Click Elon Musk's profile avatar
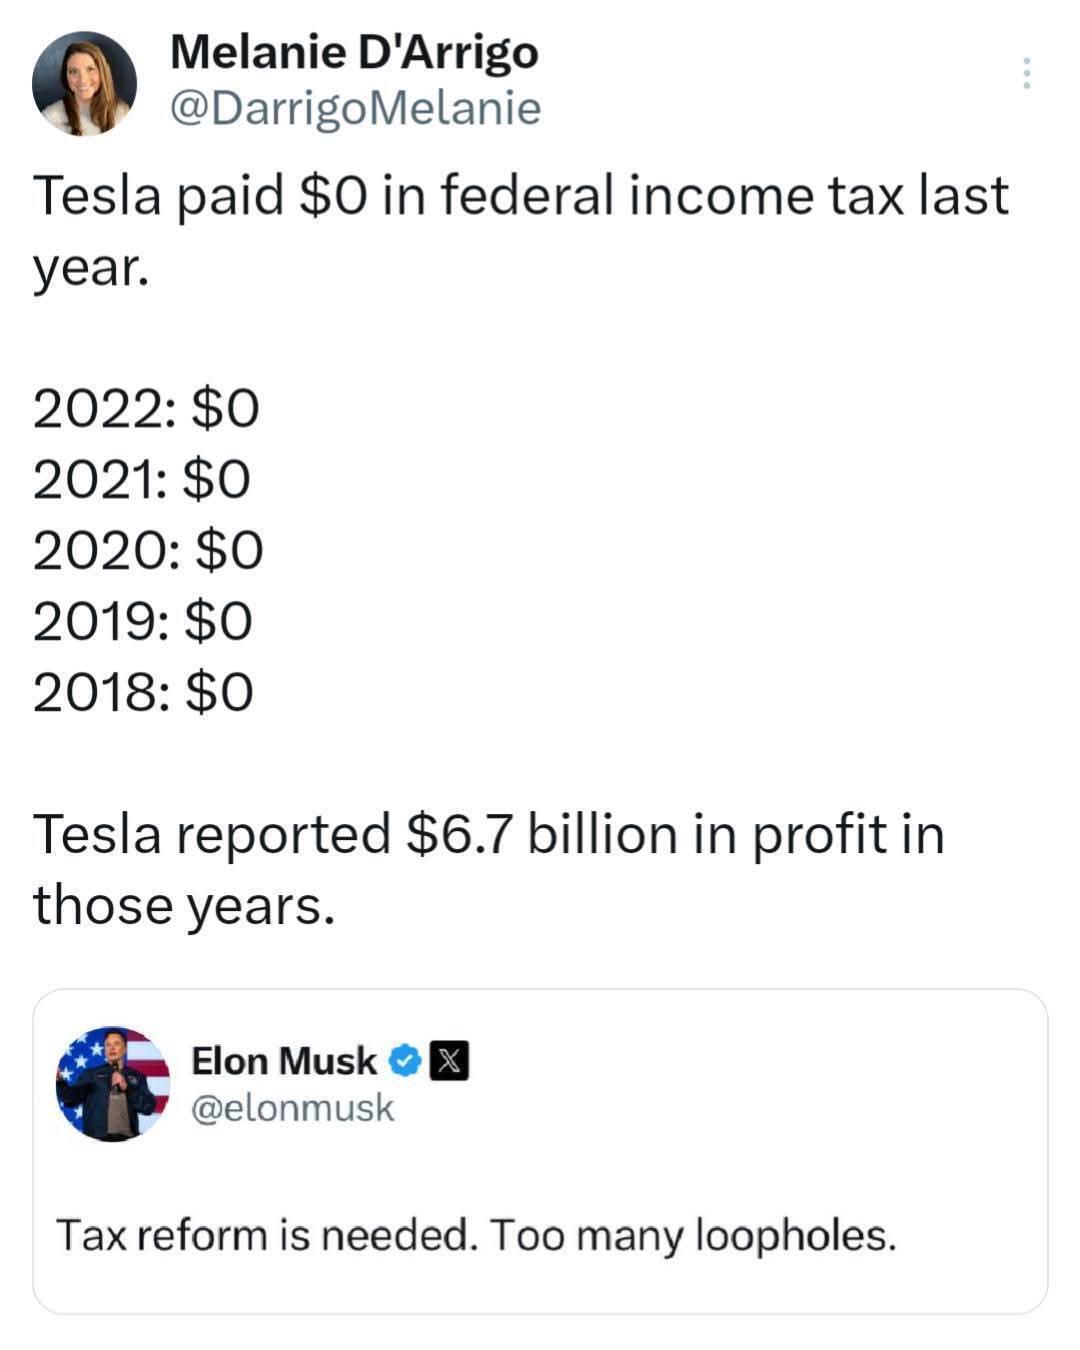1080x1350 pixels. pos(113,1084)
